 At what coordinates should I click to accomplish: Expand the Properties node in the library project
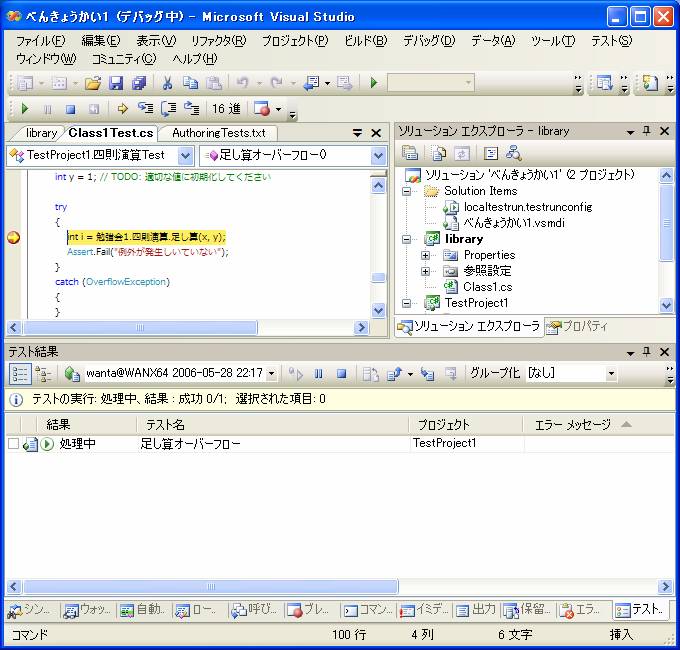426,255
